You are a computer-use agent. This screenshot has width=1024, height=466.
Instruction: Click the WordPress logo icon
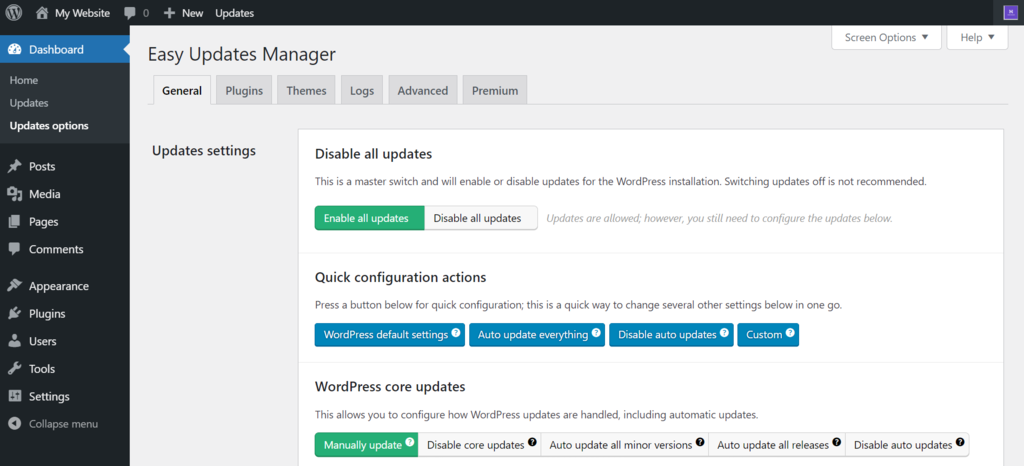[x=14, y=12]
